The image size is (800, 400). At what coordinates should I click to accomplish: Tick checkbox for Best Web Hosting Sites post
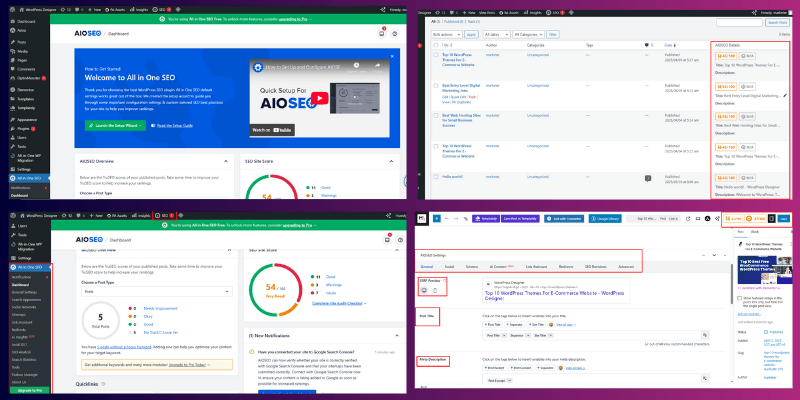(436, 115)
